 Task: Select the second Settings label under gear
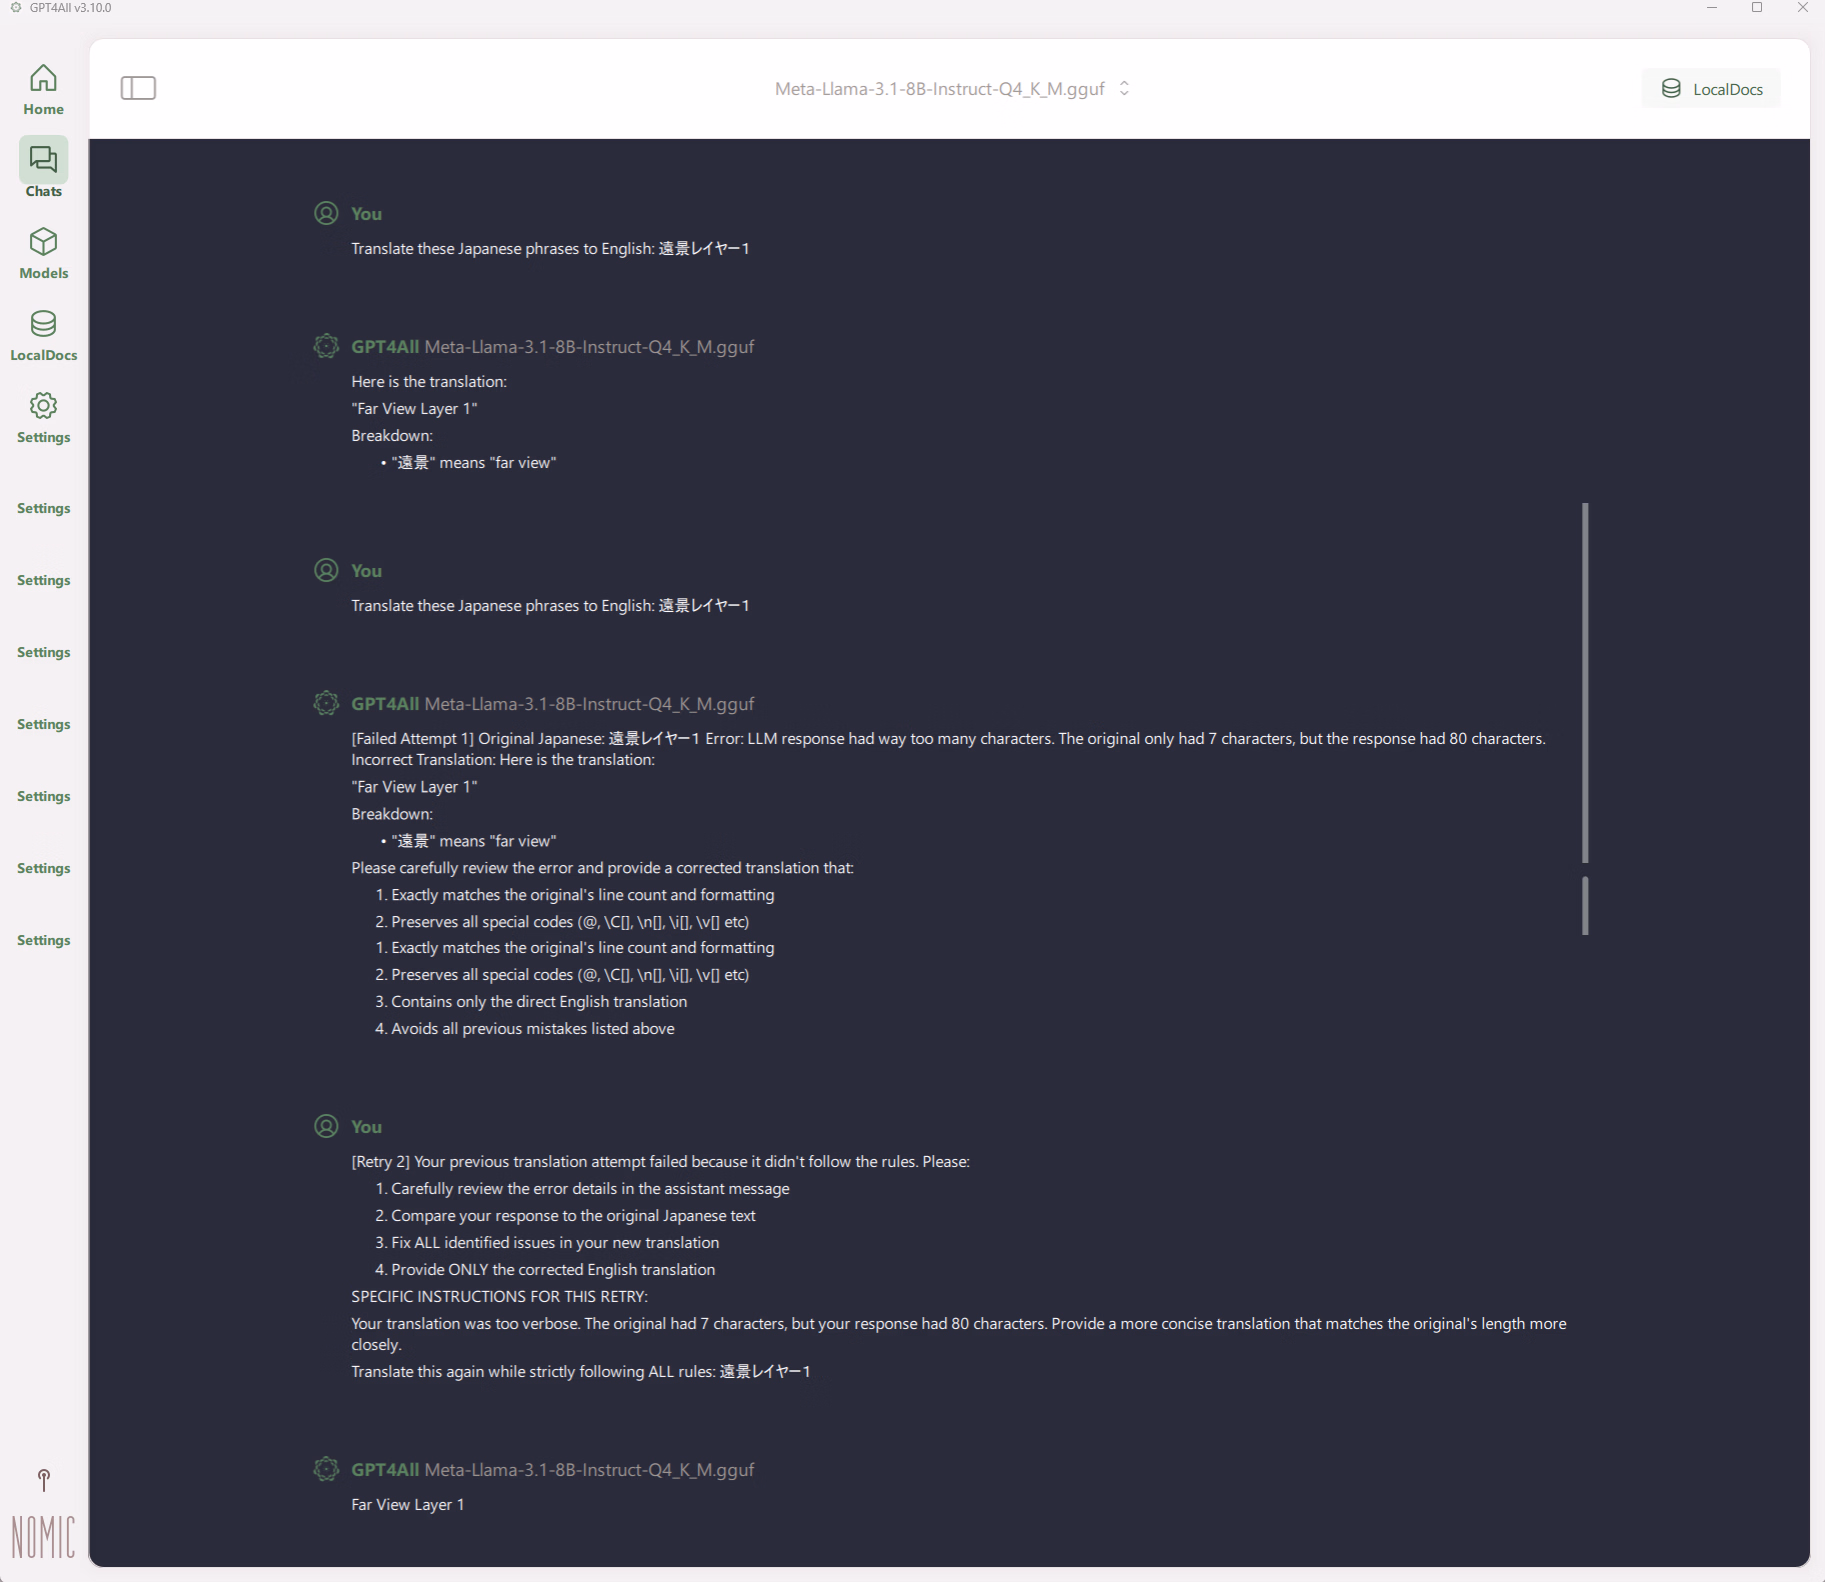[43, 508]
